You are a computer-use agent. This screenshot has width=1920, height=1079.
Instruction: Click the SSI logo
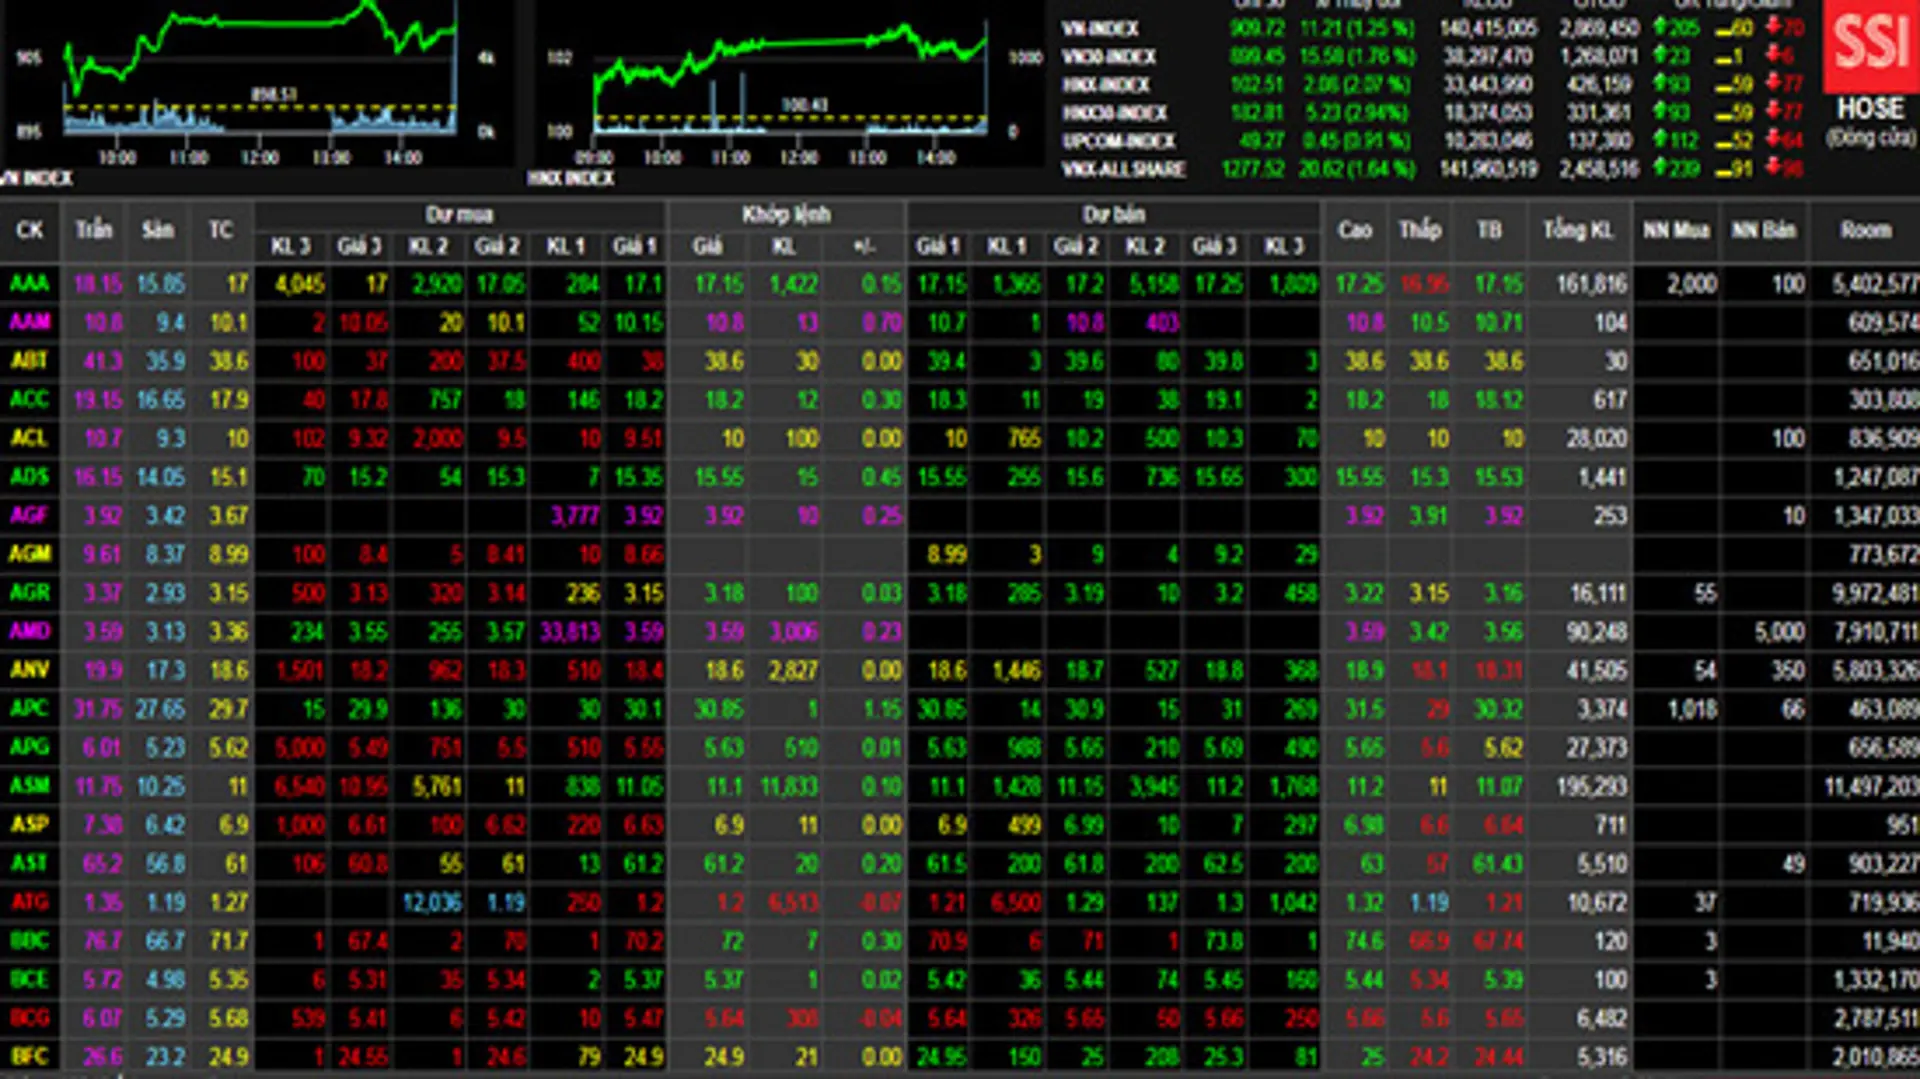click(1870, 45)
